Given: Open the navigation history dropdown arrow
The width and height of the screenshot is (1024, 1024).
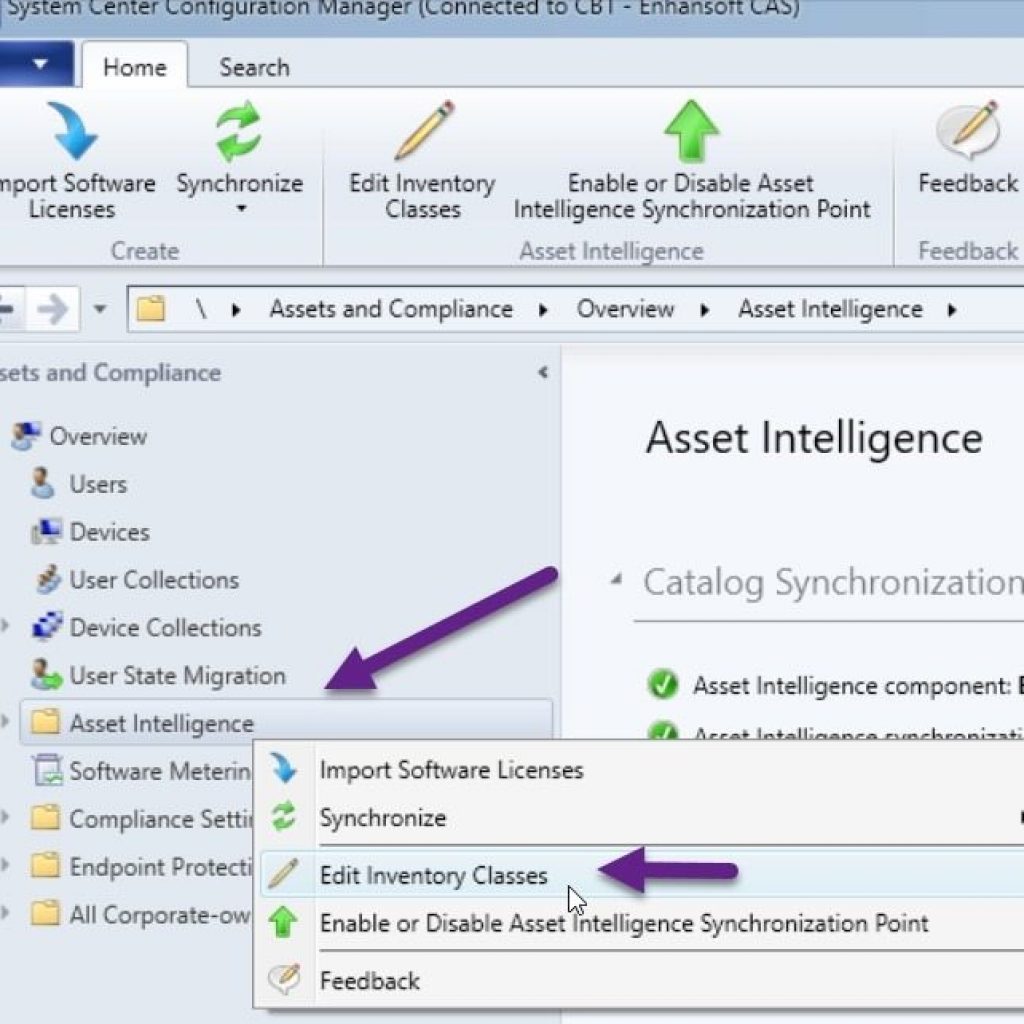Looking at the screenshot, I should coord(100,308).
